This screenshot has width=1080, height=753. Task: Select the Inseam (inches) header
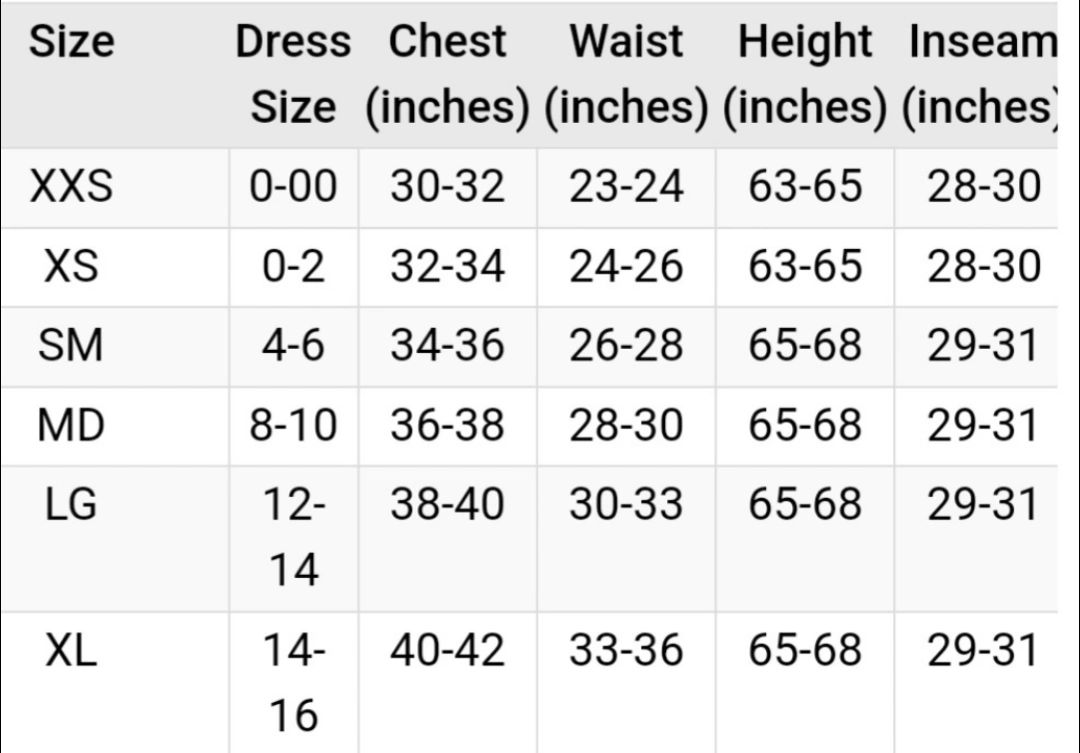[x=981, y=74]
